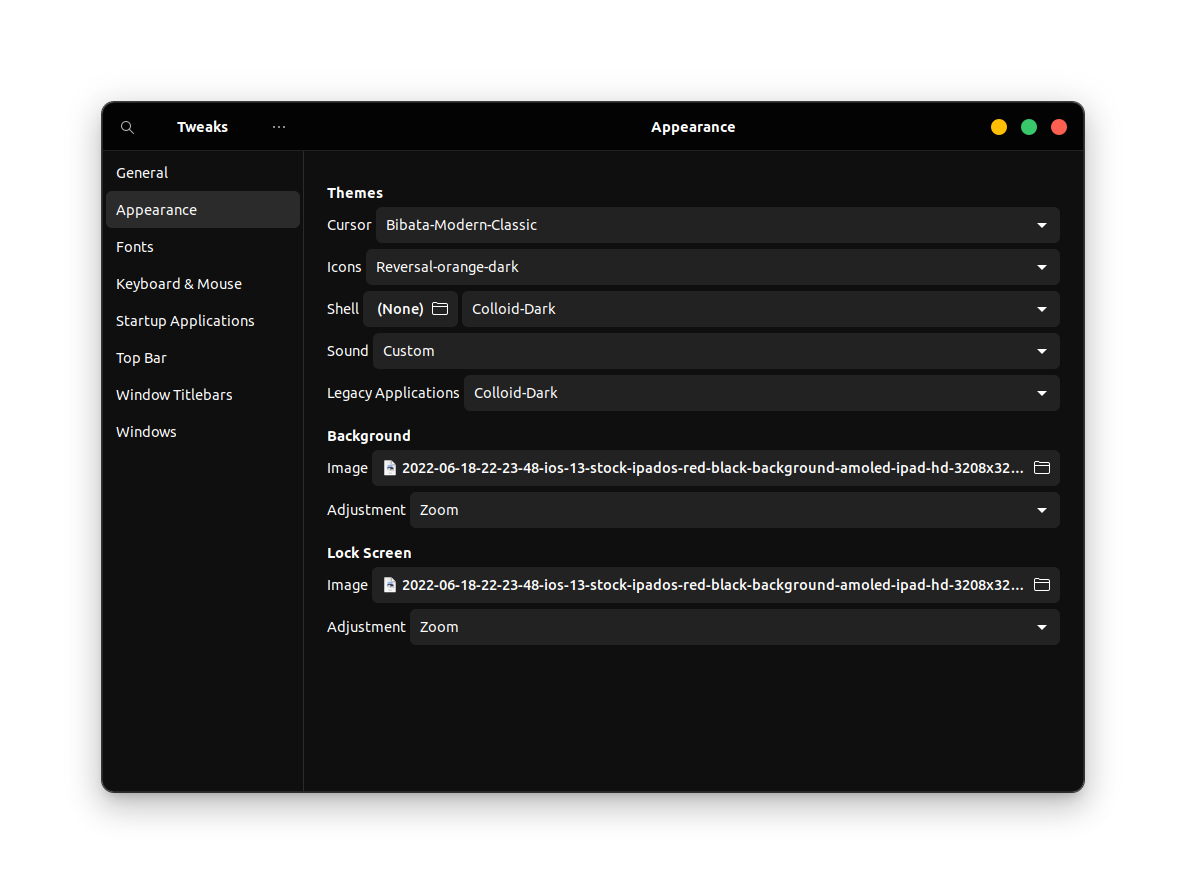The height and width of the screenshot is (894, 1186).
Task: Click the green maximize button in the title bar
Action: (x=1029, y=127)
